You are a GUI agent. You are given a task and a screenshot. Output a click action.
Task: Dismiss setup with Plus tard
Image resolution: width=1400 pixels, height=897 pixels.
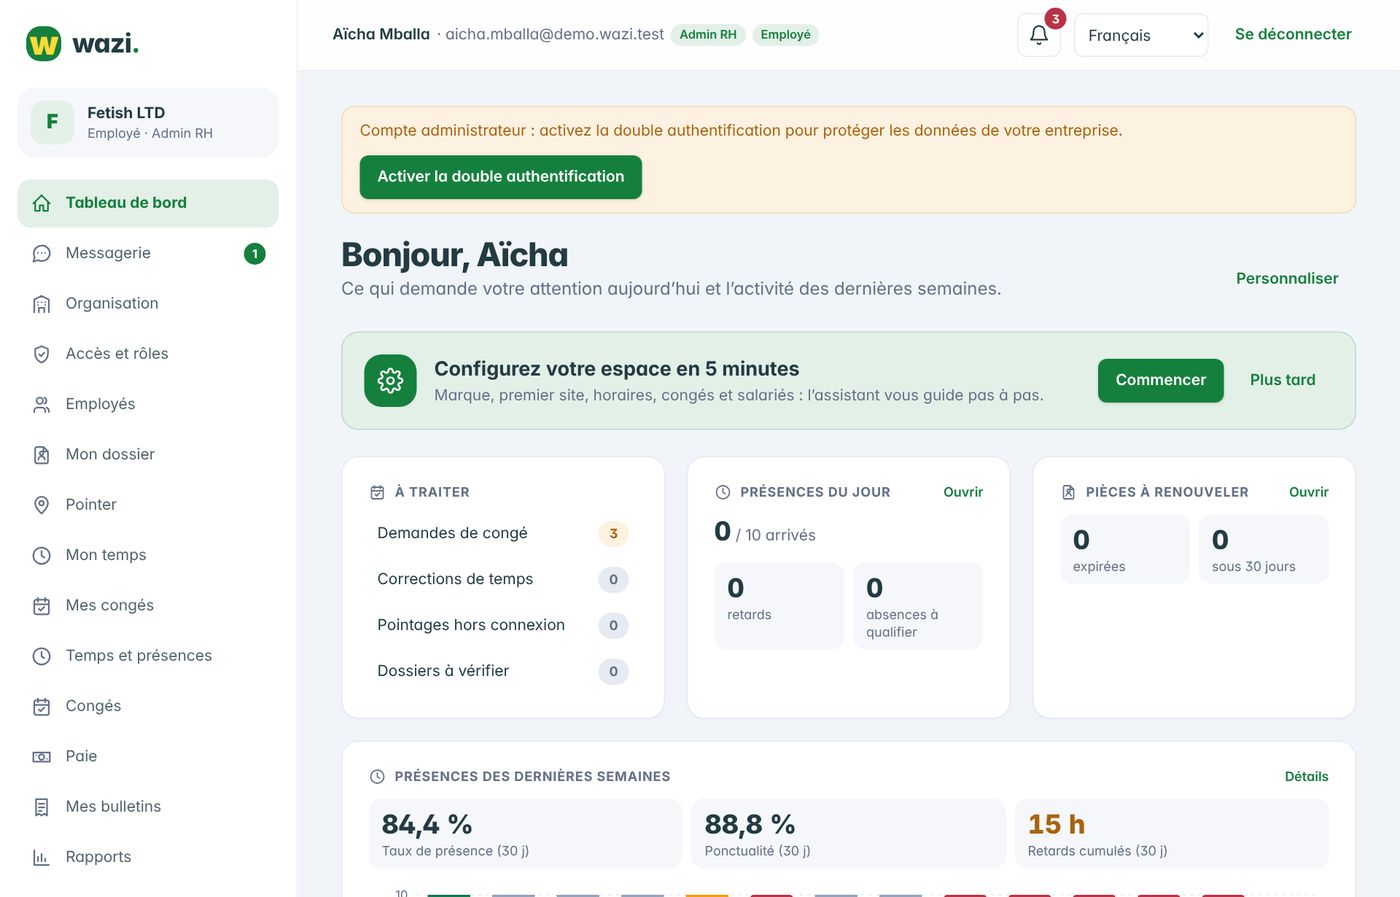point(1283,381)
